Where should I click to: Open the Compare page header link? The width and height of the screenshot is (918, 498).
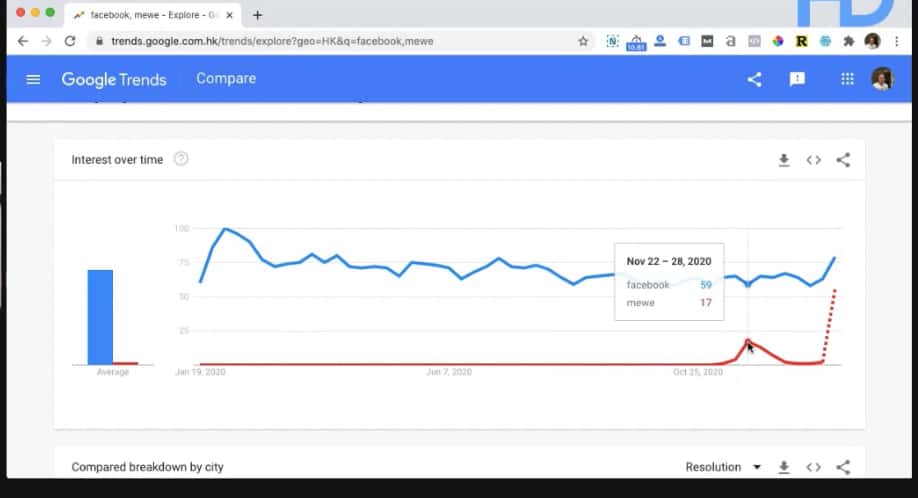[226, 78]
